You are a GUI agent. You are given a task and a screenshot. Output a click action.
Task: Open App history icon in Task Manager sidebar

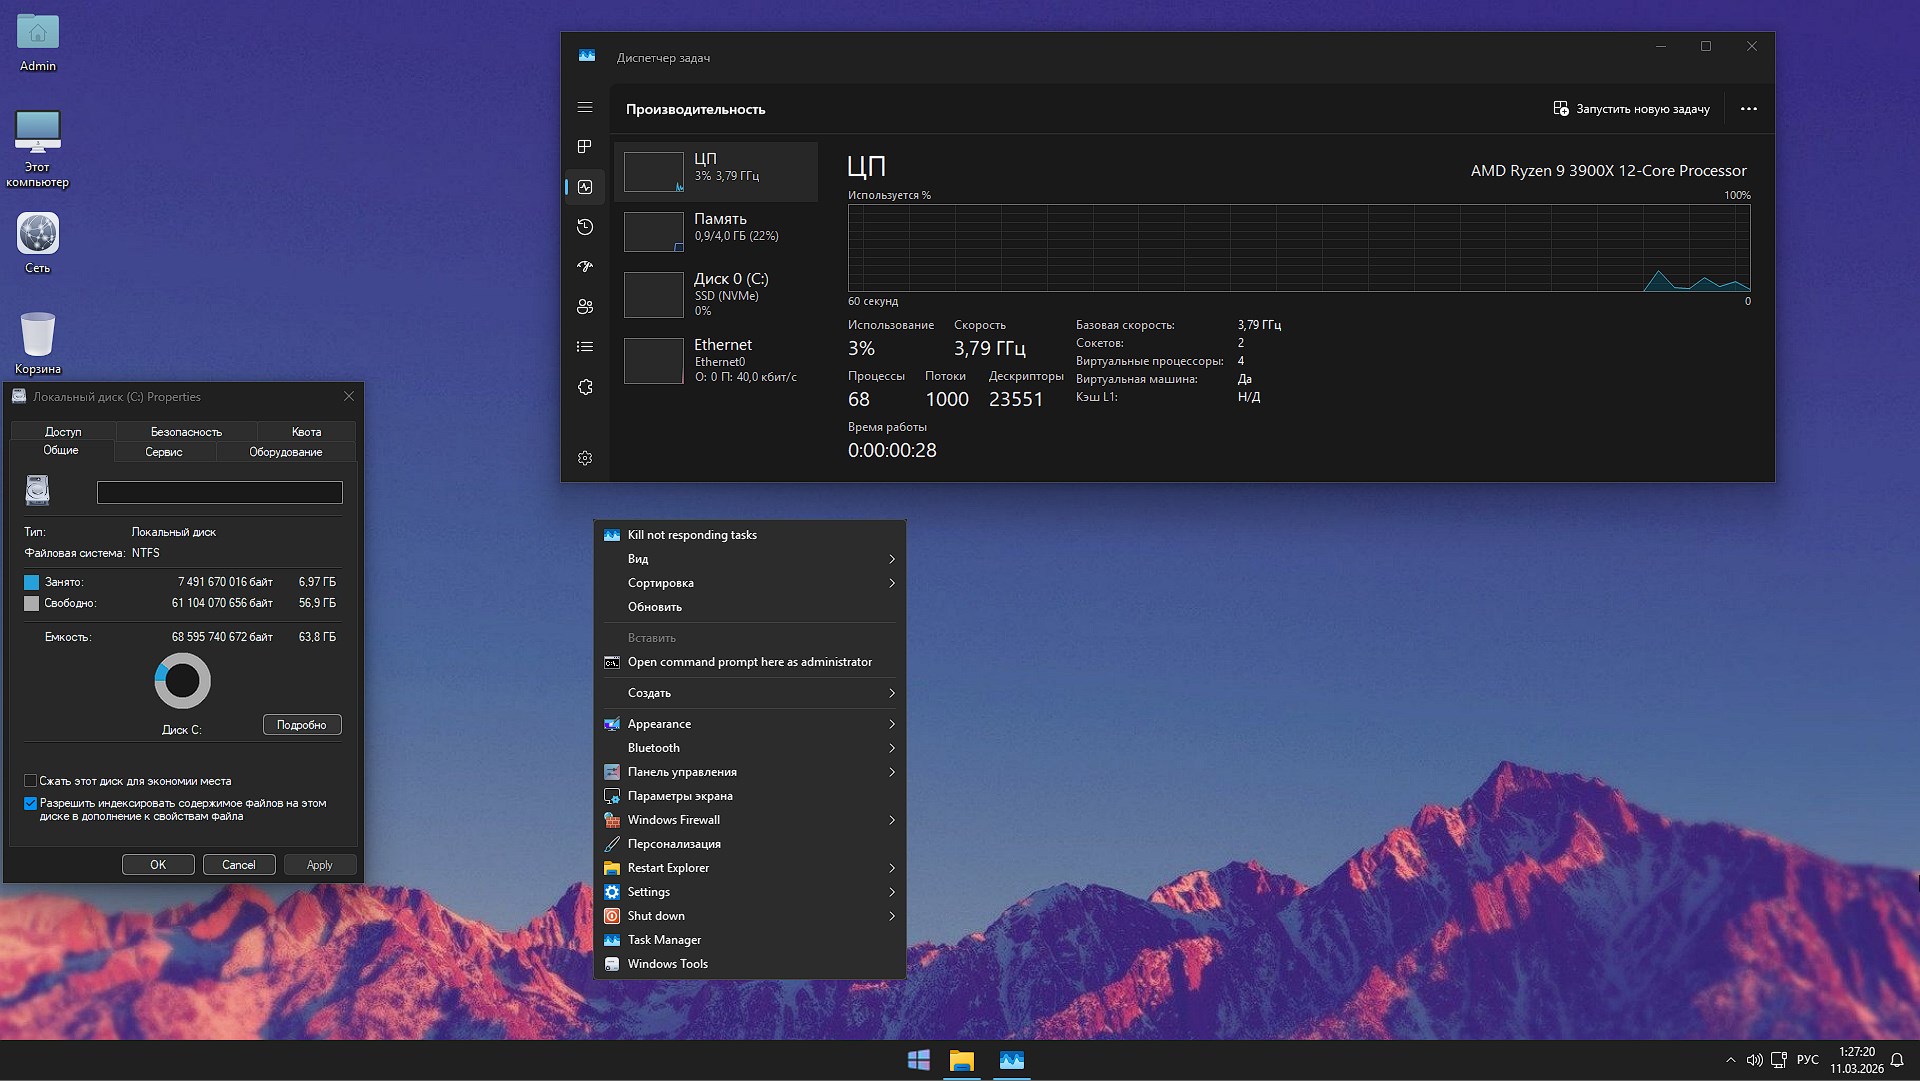click(x=585, y=227)
